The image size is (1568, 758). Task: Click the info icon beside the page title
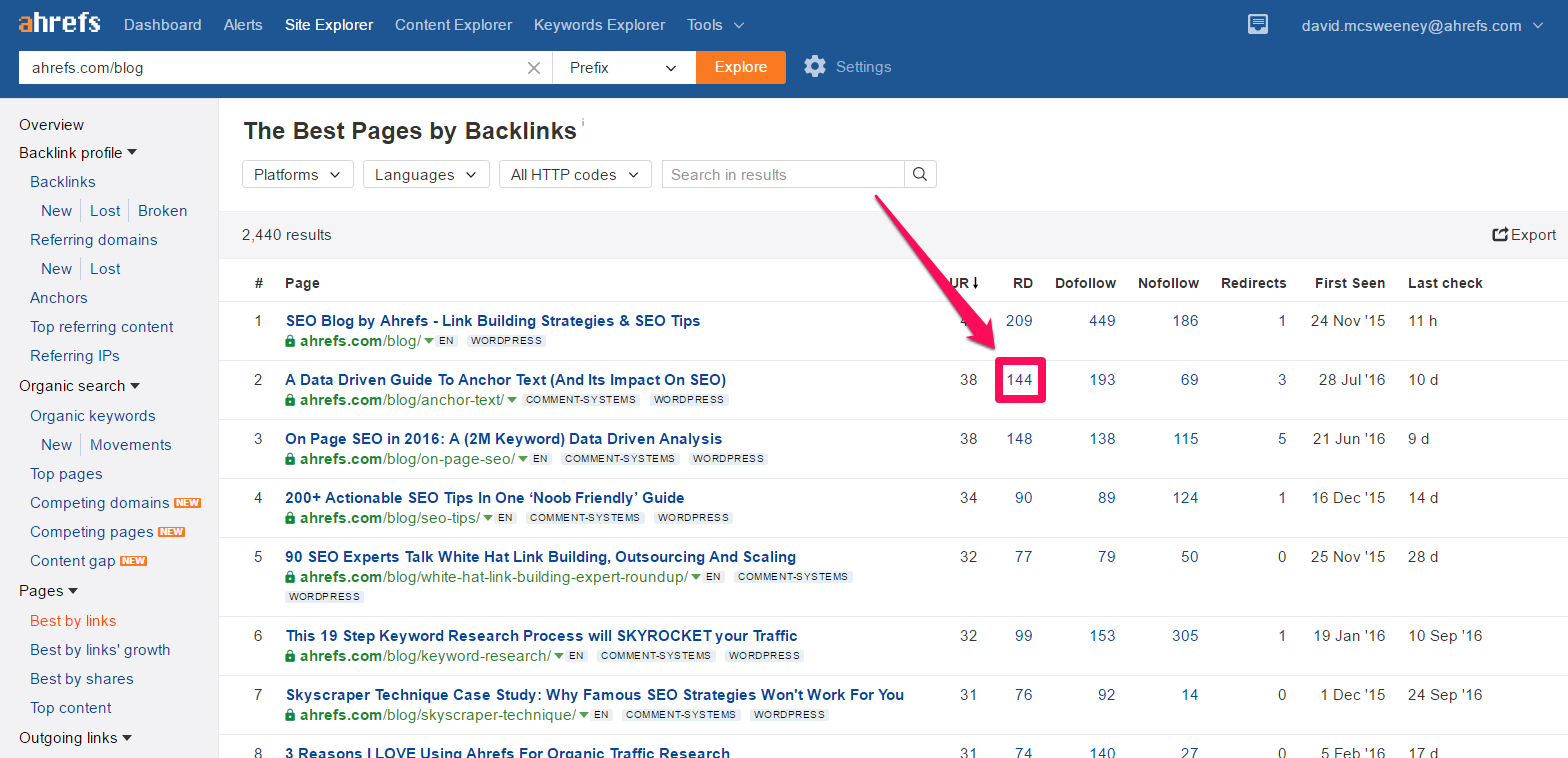583,122
